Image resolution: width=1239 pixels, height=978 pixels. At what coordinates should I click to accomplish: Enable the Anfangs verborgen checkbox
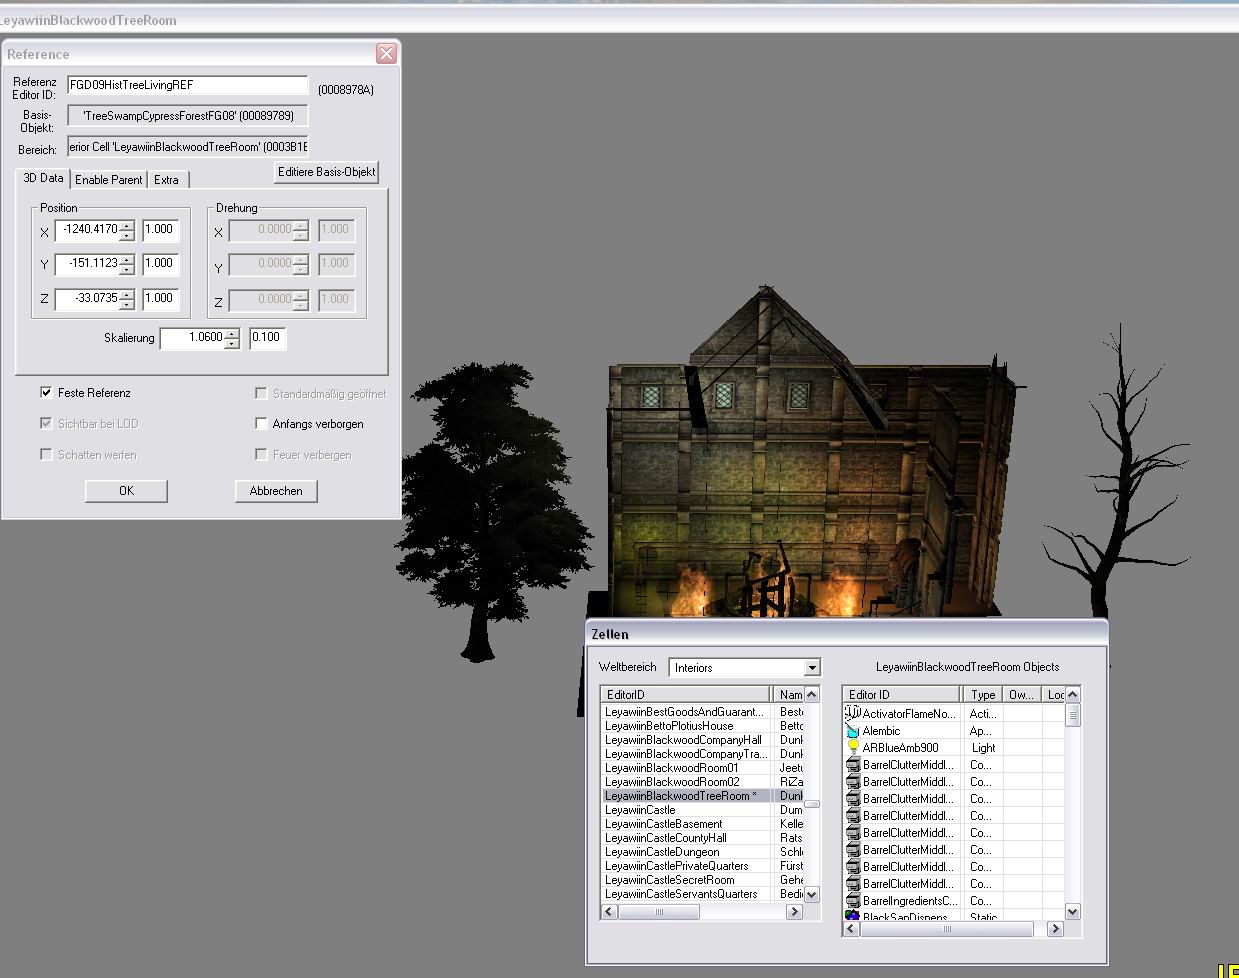261,424
